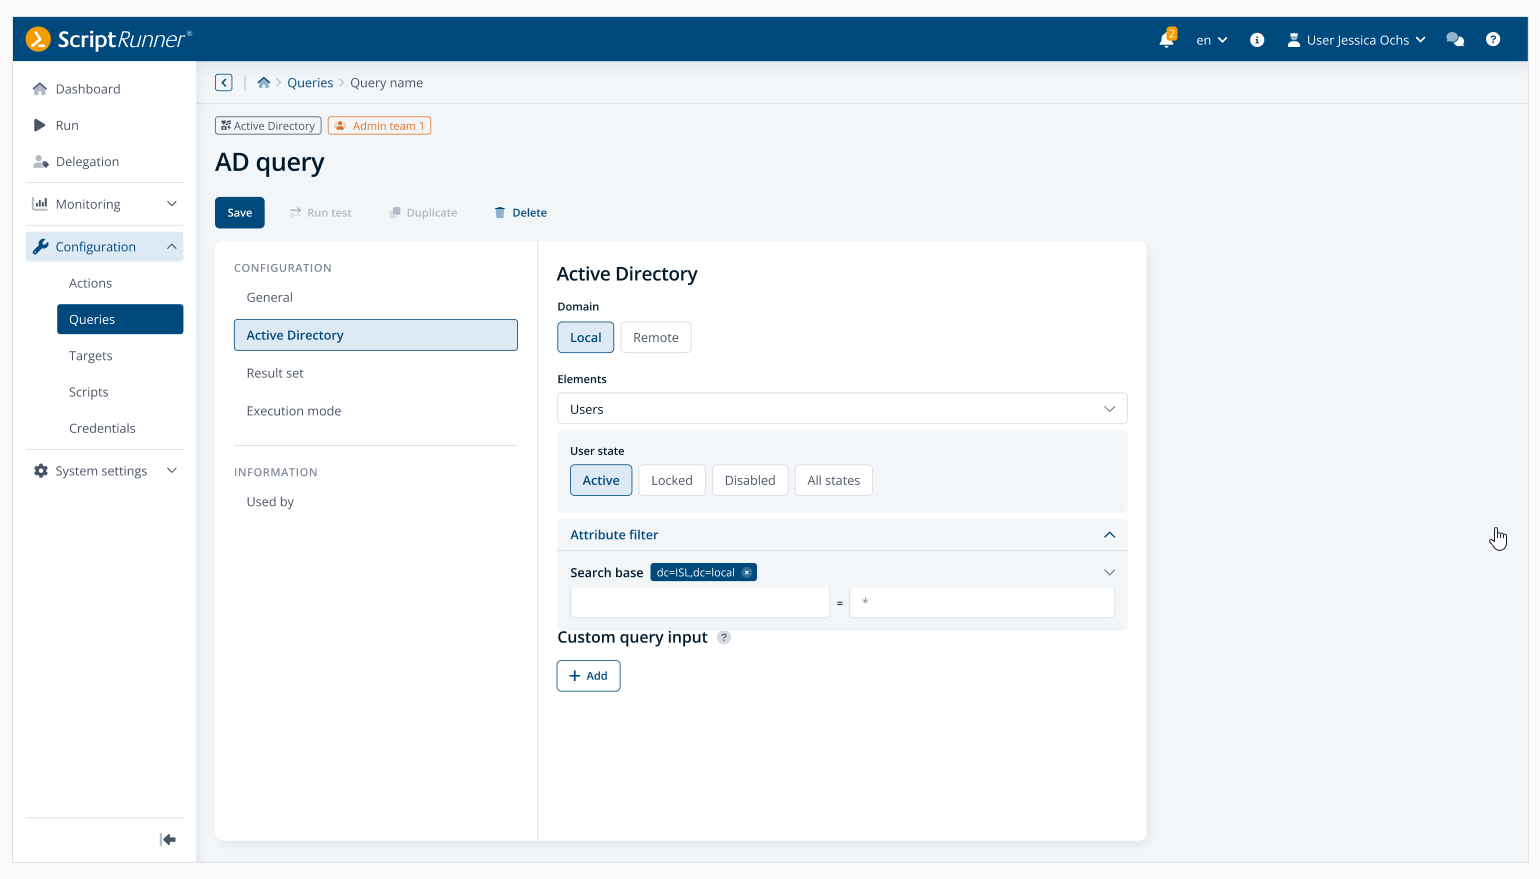Remove the dc=ISL,dc=local search base tag
Image resolution: width=1540 pixels, height=879 pixels.
point(747,573)
